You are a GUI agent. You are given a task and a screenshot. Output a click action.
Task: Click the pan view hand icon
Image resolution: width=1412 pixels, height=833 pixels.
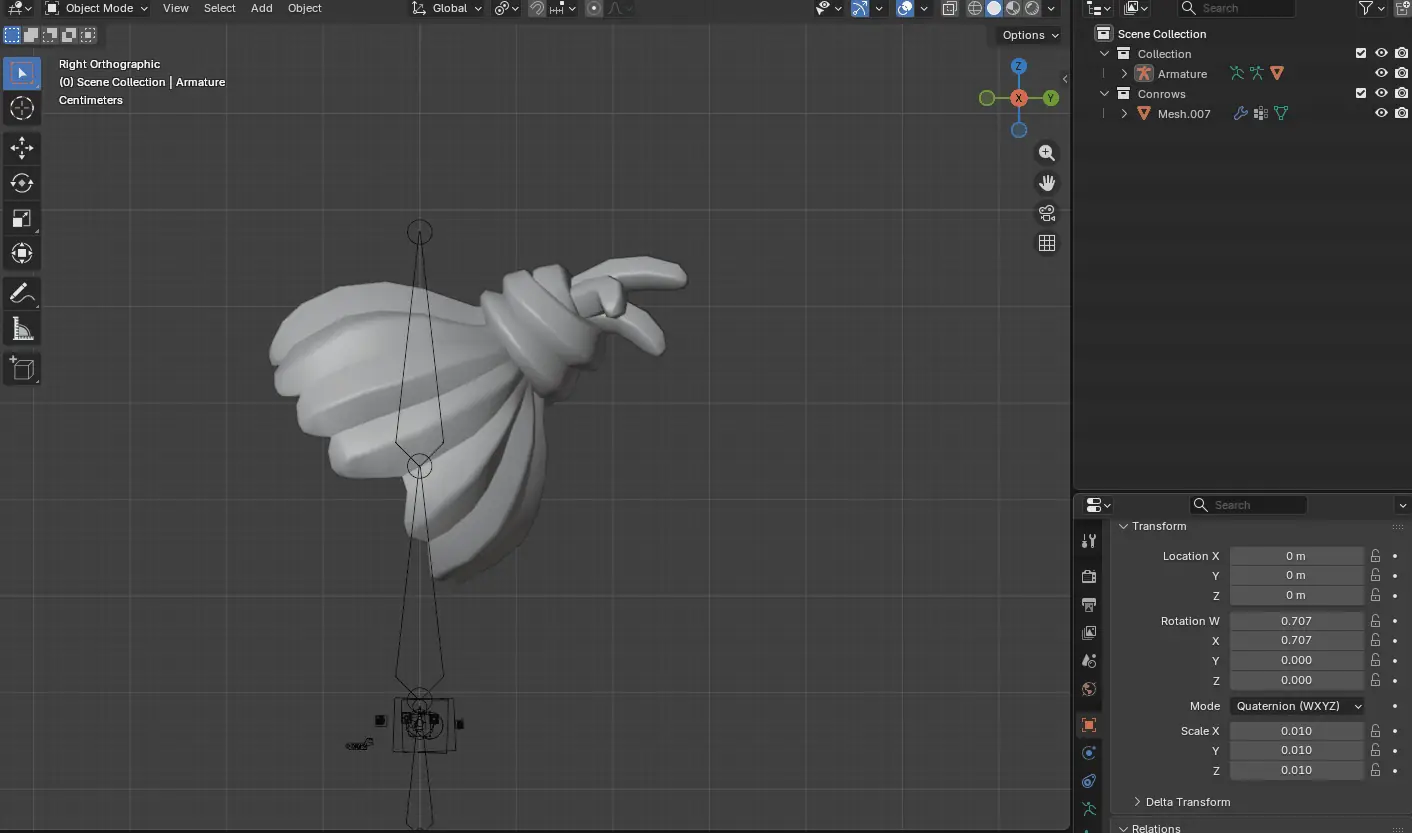tap(1047, 183)
